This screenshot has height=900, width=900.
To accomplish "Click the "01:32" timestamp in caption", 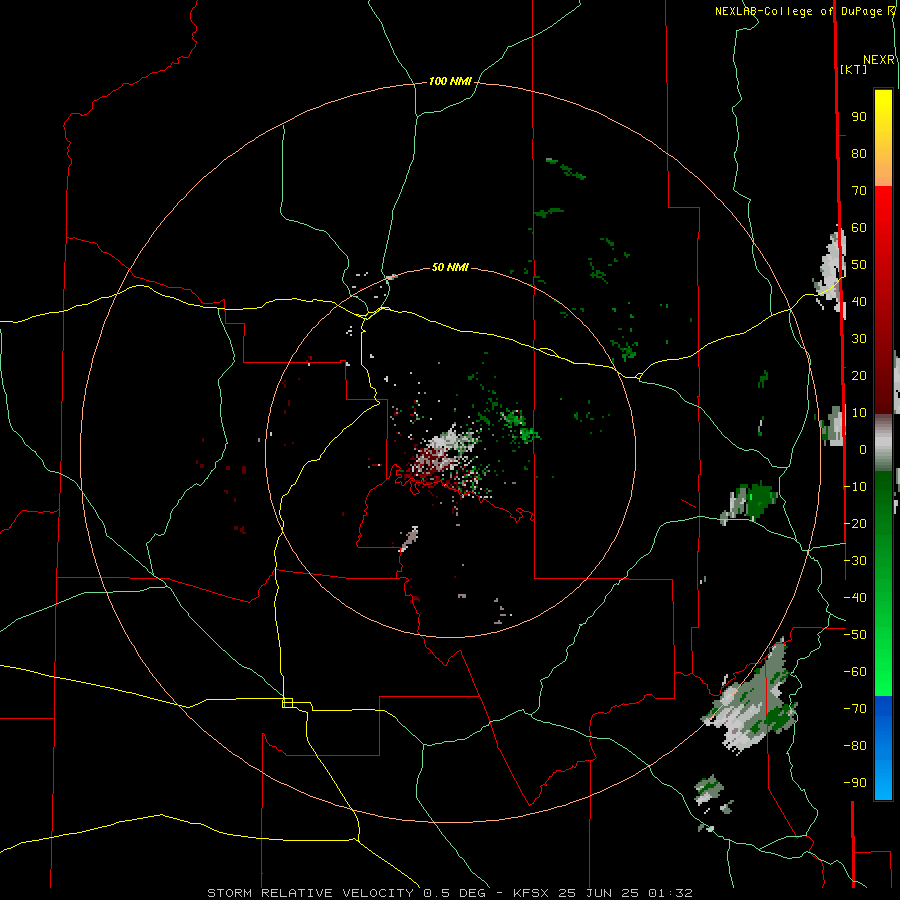I will point(670,893).
